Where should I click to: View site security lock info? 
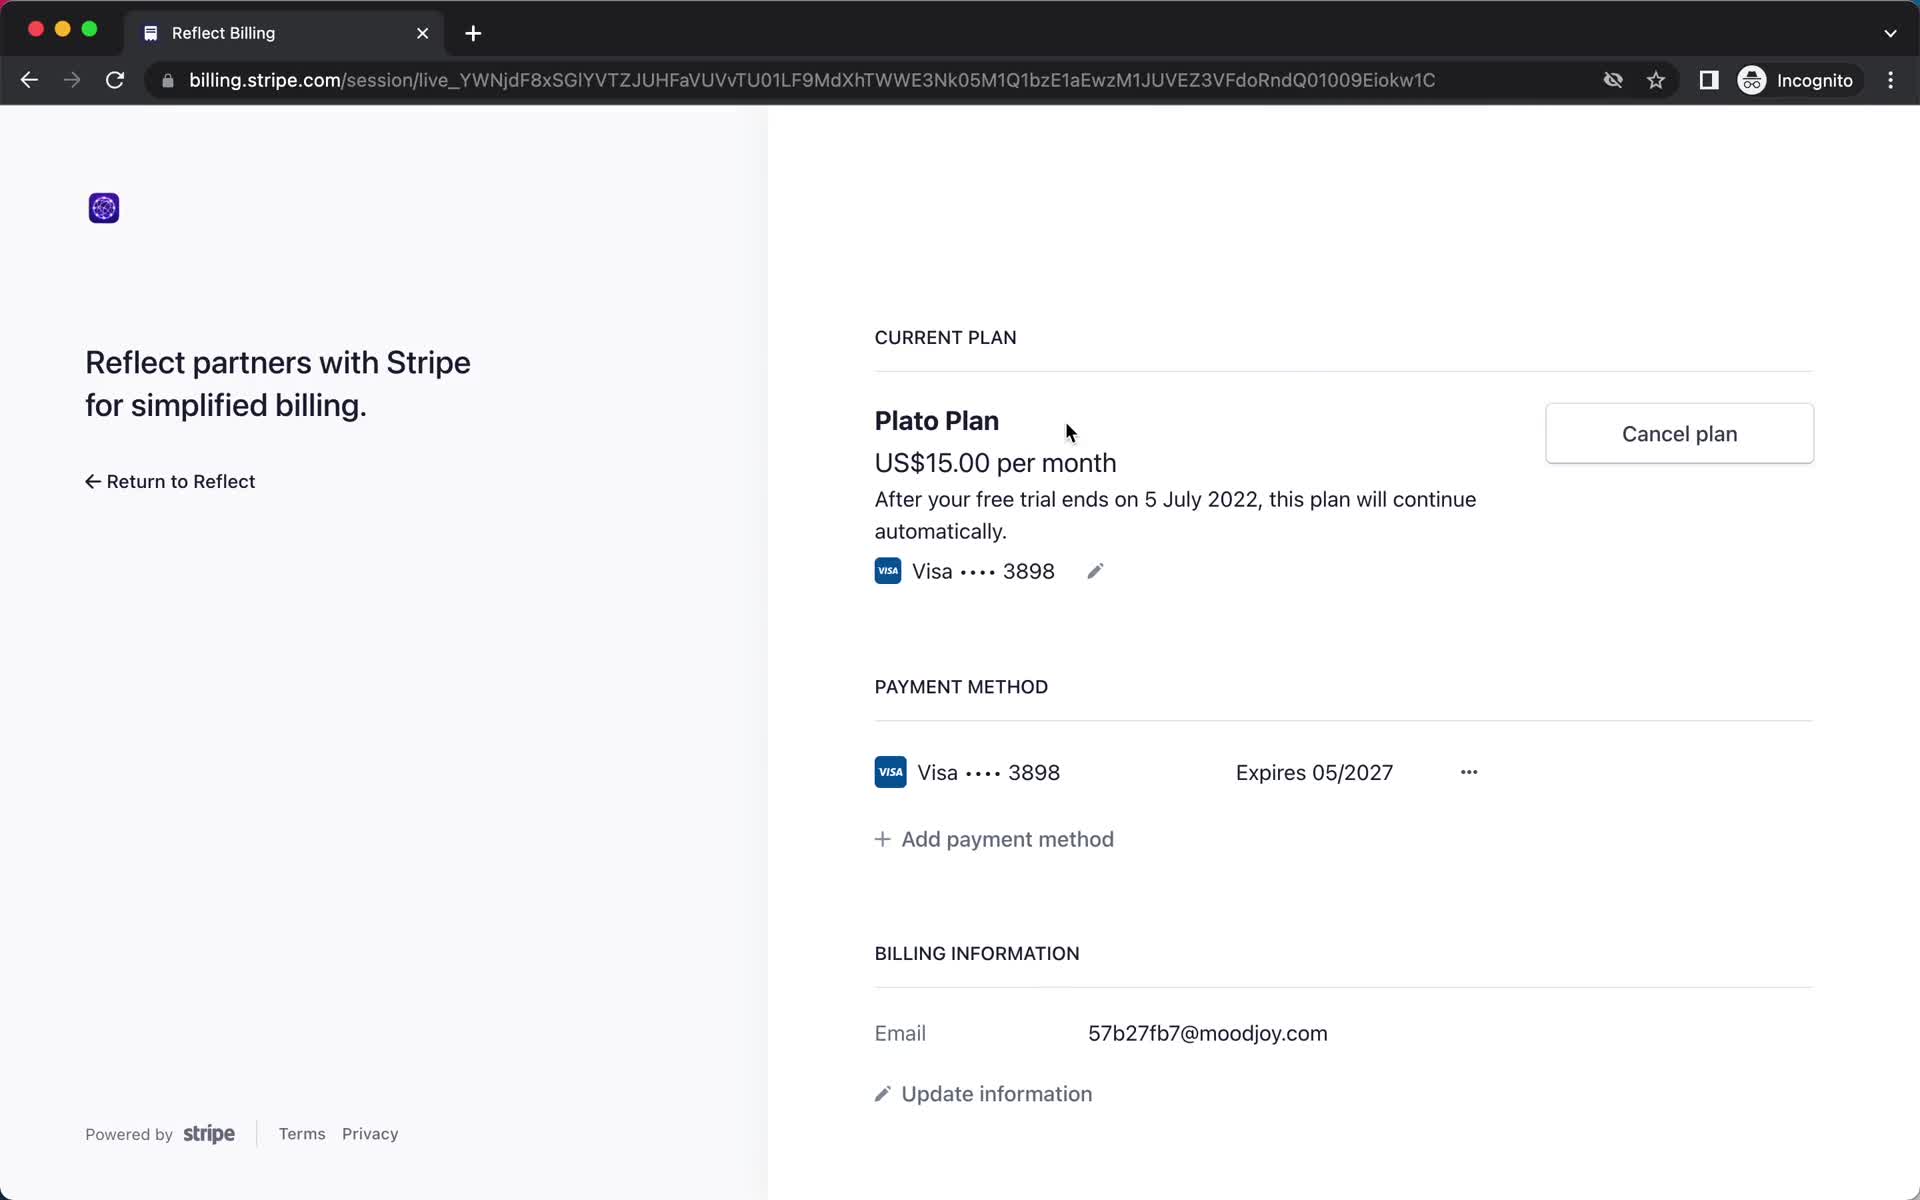pyautogui.click(x=168, y=81)
